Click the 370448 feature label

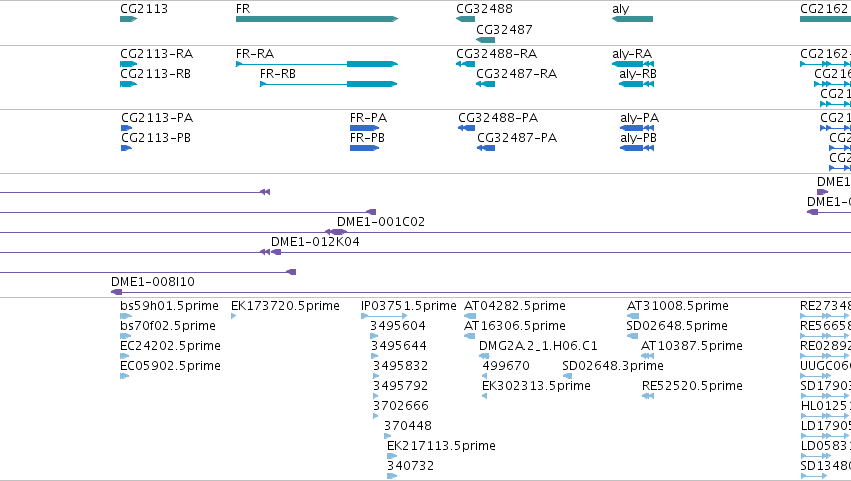(x=408, y=427)
